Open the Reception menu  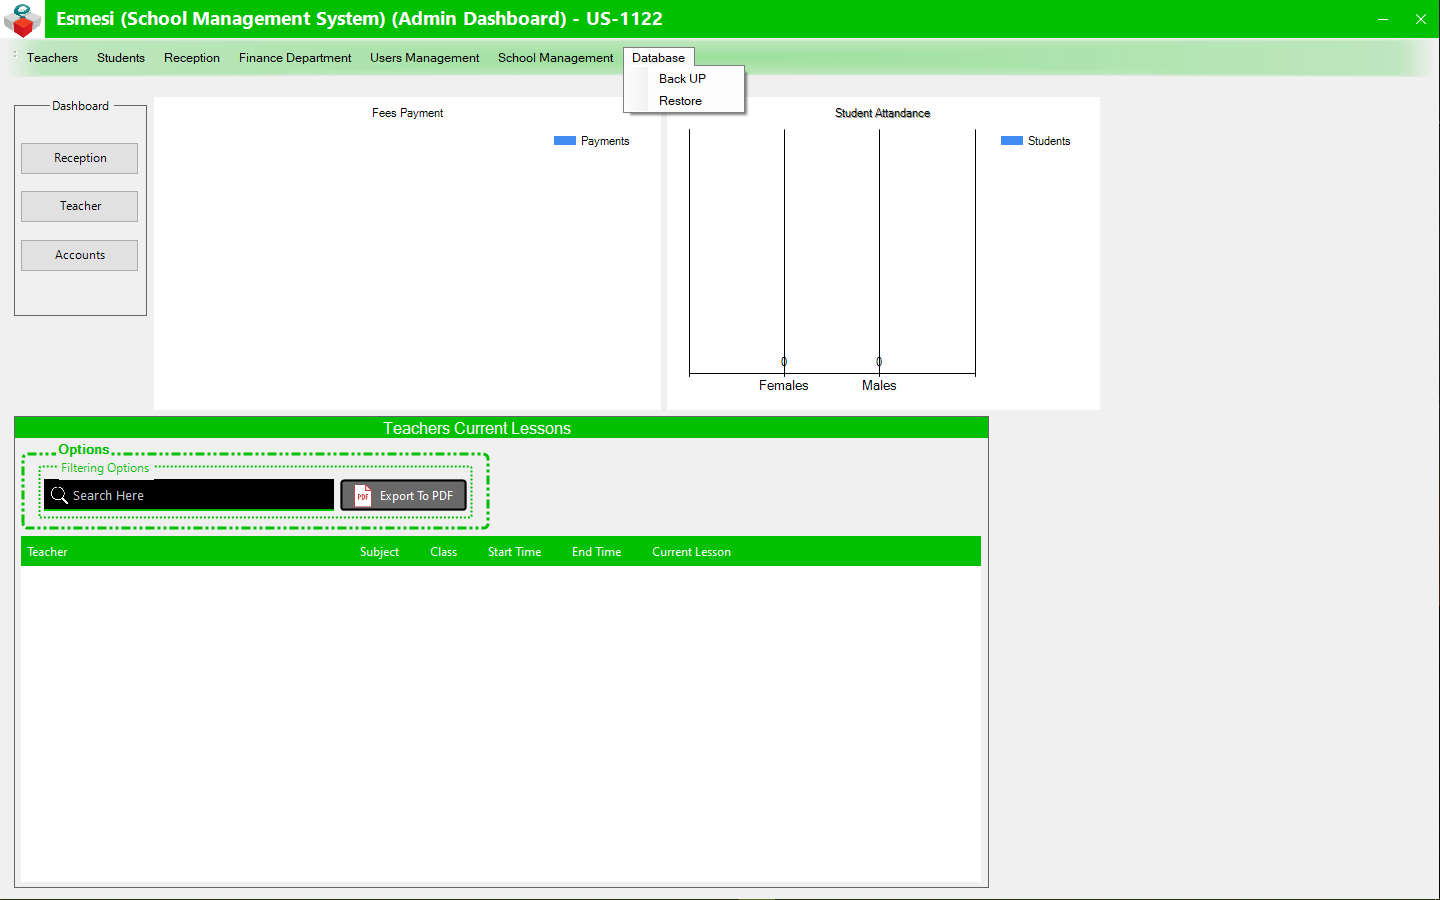click(x=192, y=58)
